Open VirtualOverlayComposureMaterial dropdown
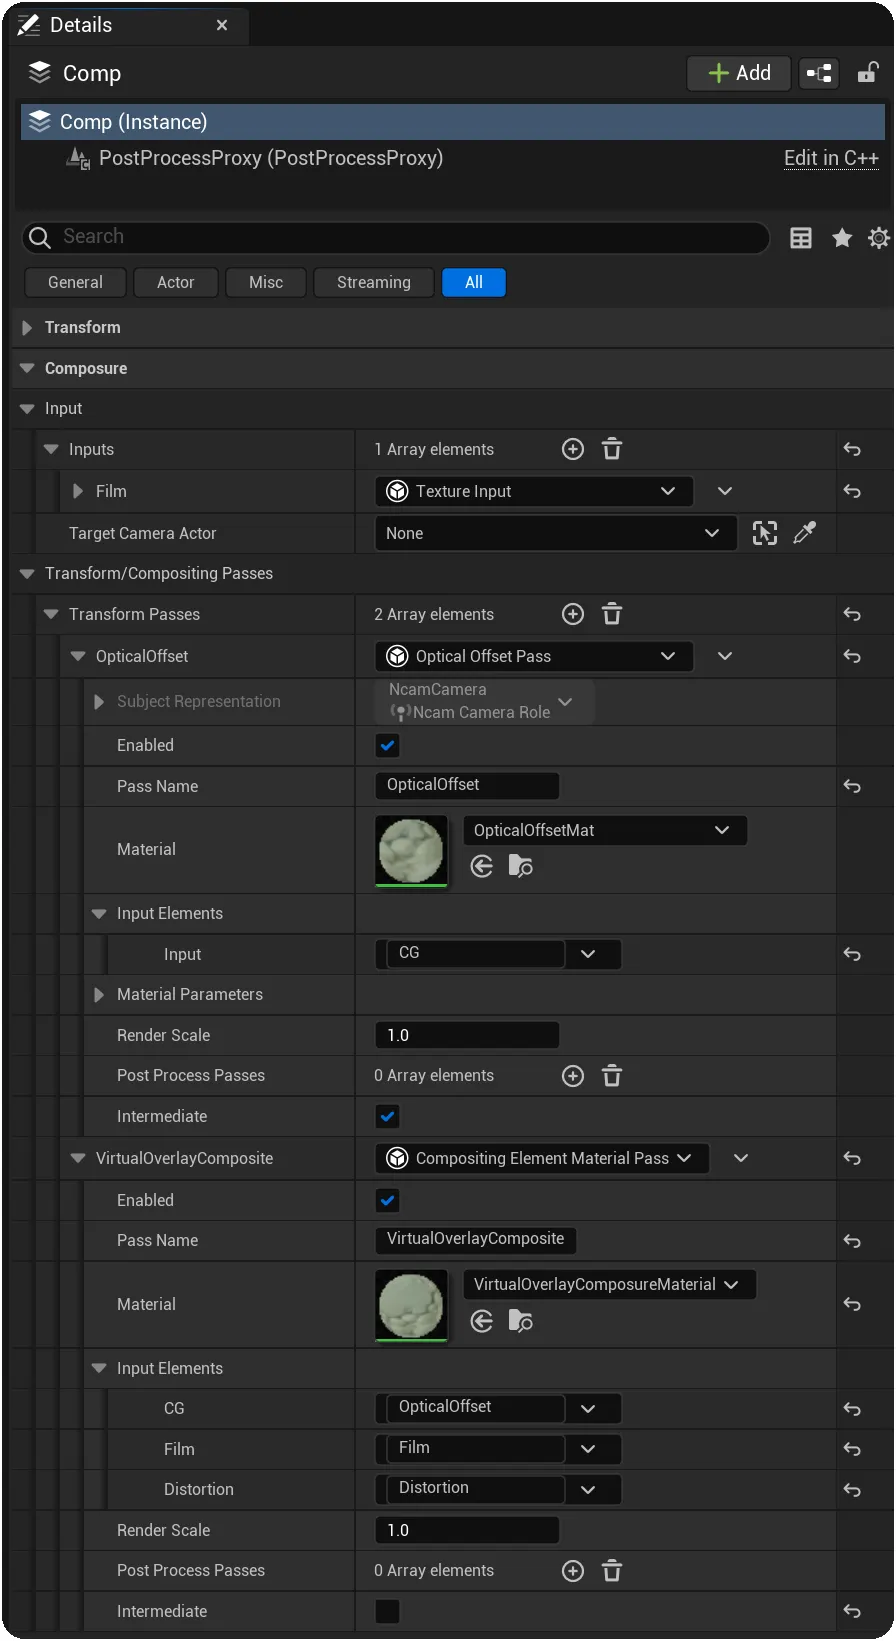The width and height of the screenshot is (896, 1641). pyautogui.click(x=609, y=1284)
